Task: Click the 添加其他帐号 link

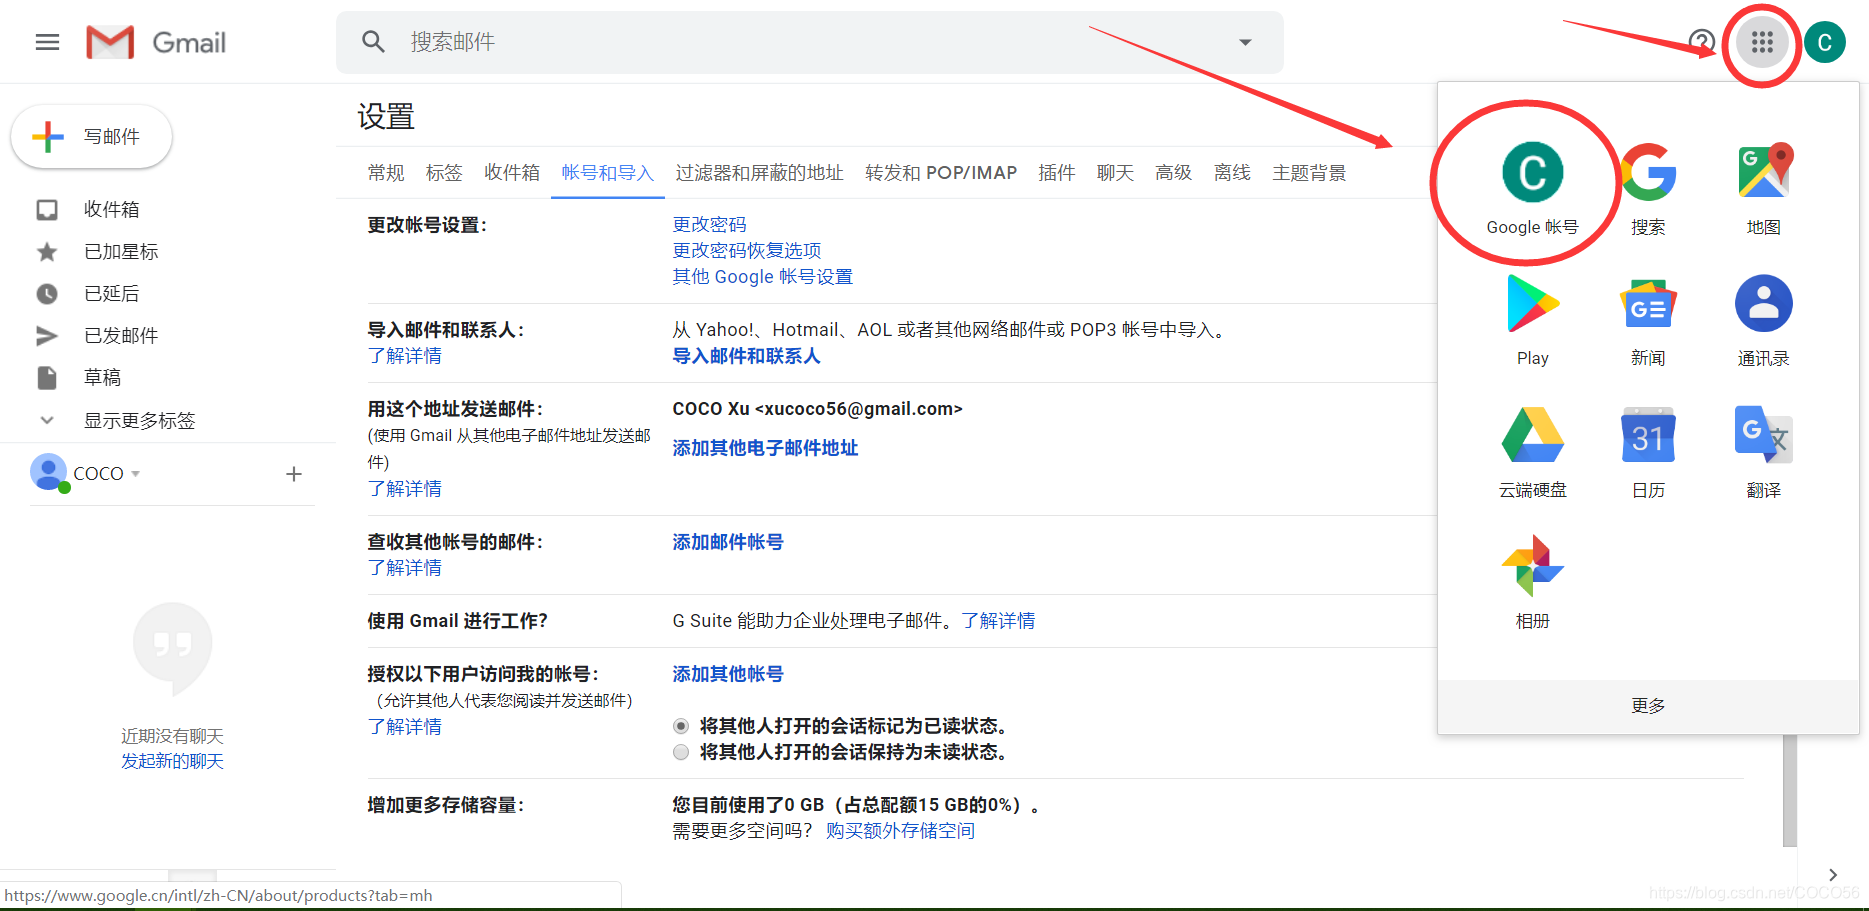Action: click(x=728, y=674)
